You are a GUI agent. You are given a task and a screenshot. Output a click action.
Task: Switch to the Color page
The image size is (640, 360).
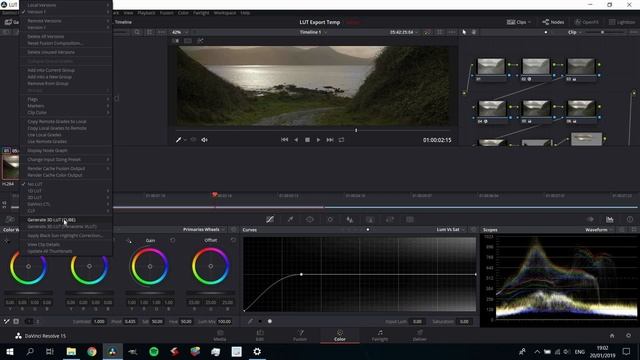pos(340,336)
